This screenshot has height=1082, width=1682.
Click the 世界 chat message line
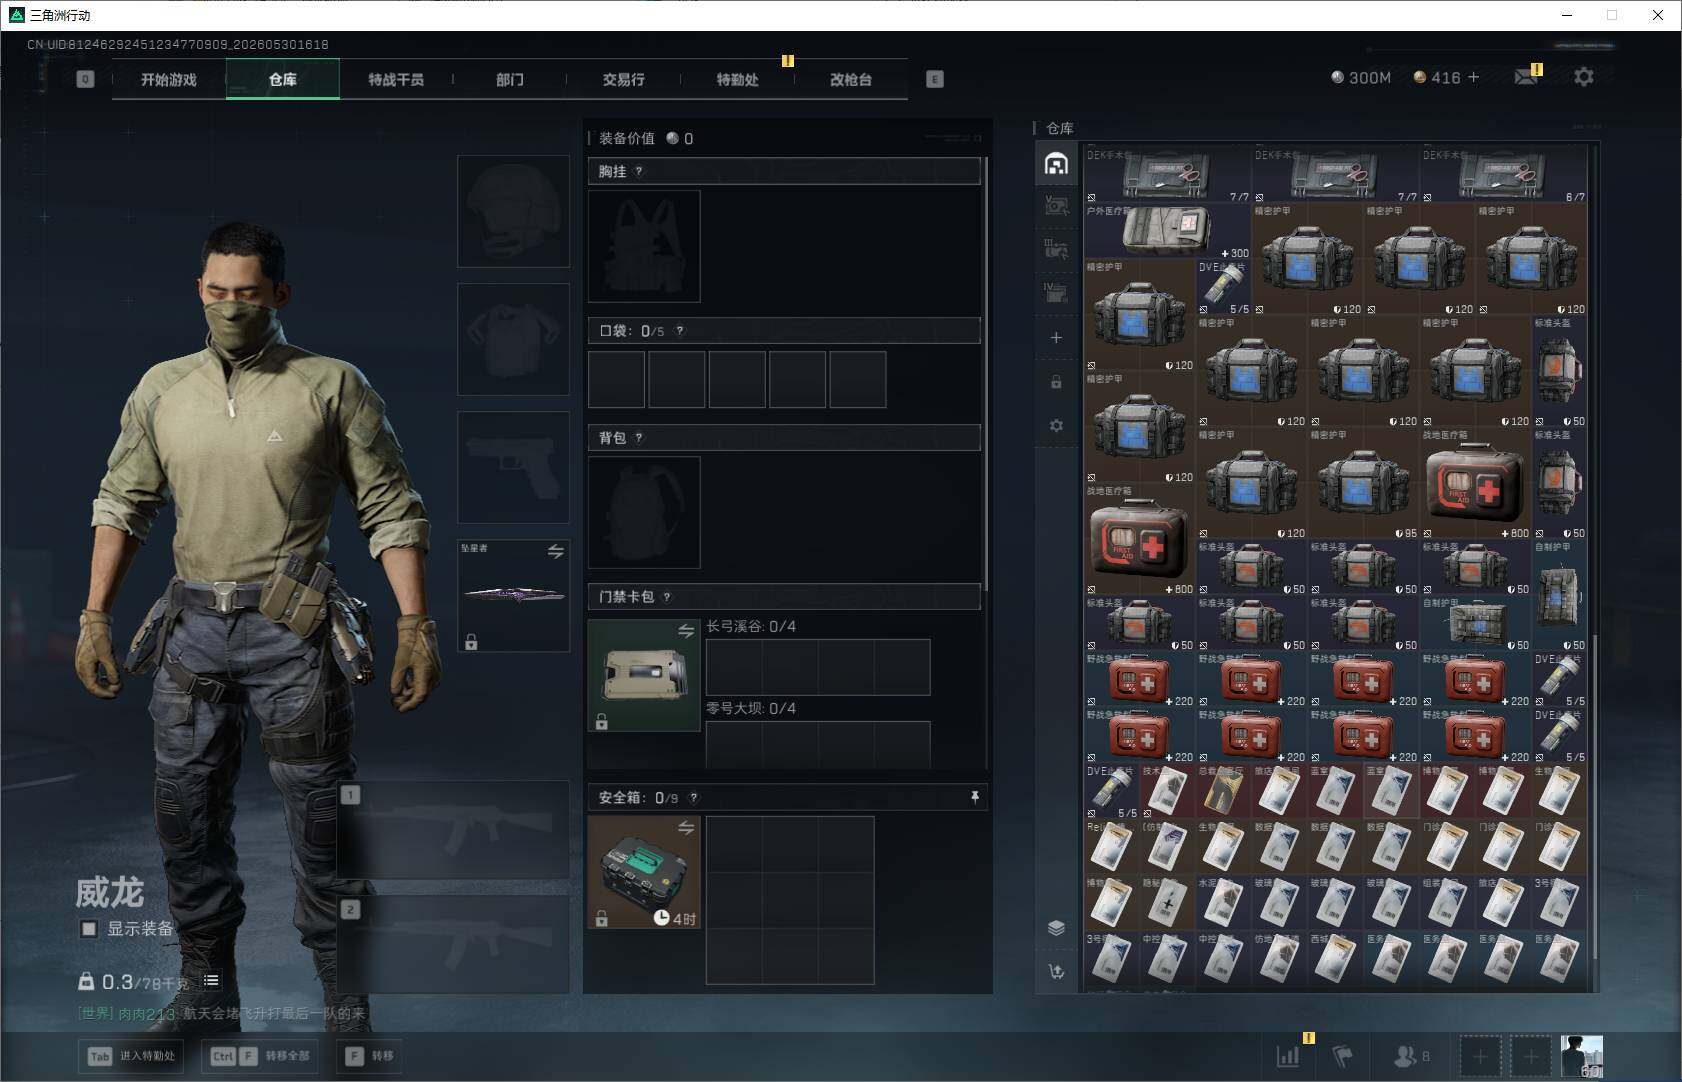tap(222, 1013)
